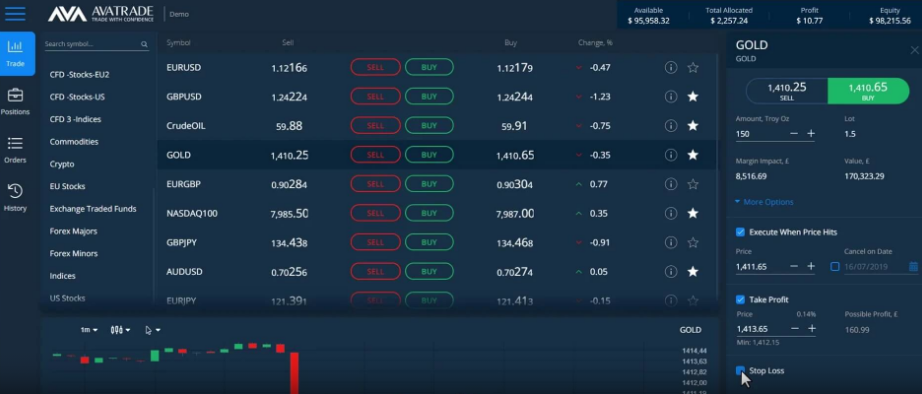Add EURGBP to favorites star
Viewport: 922px width, 394px height.
click(693, 184)
